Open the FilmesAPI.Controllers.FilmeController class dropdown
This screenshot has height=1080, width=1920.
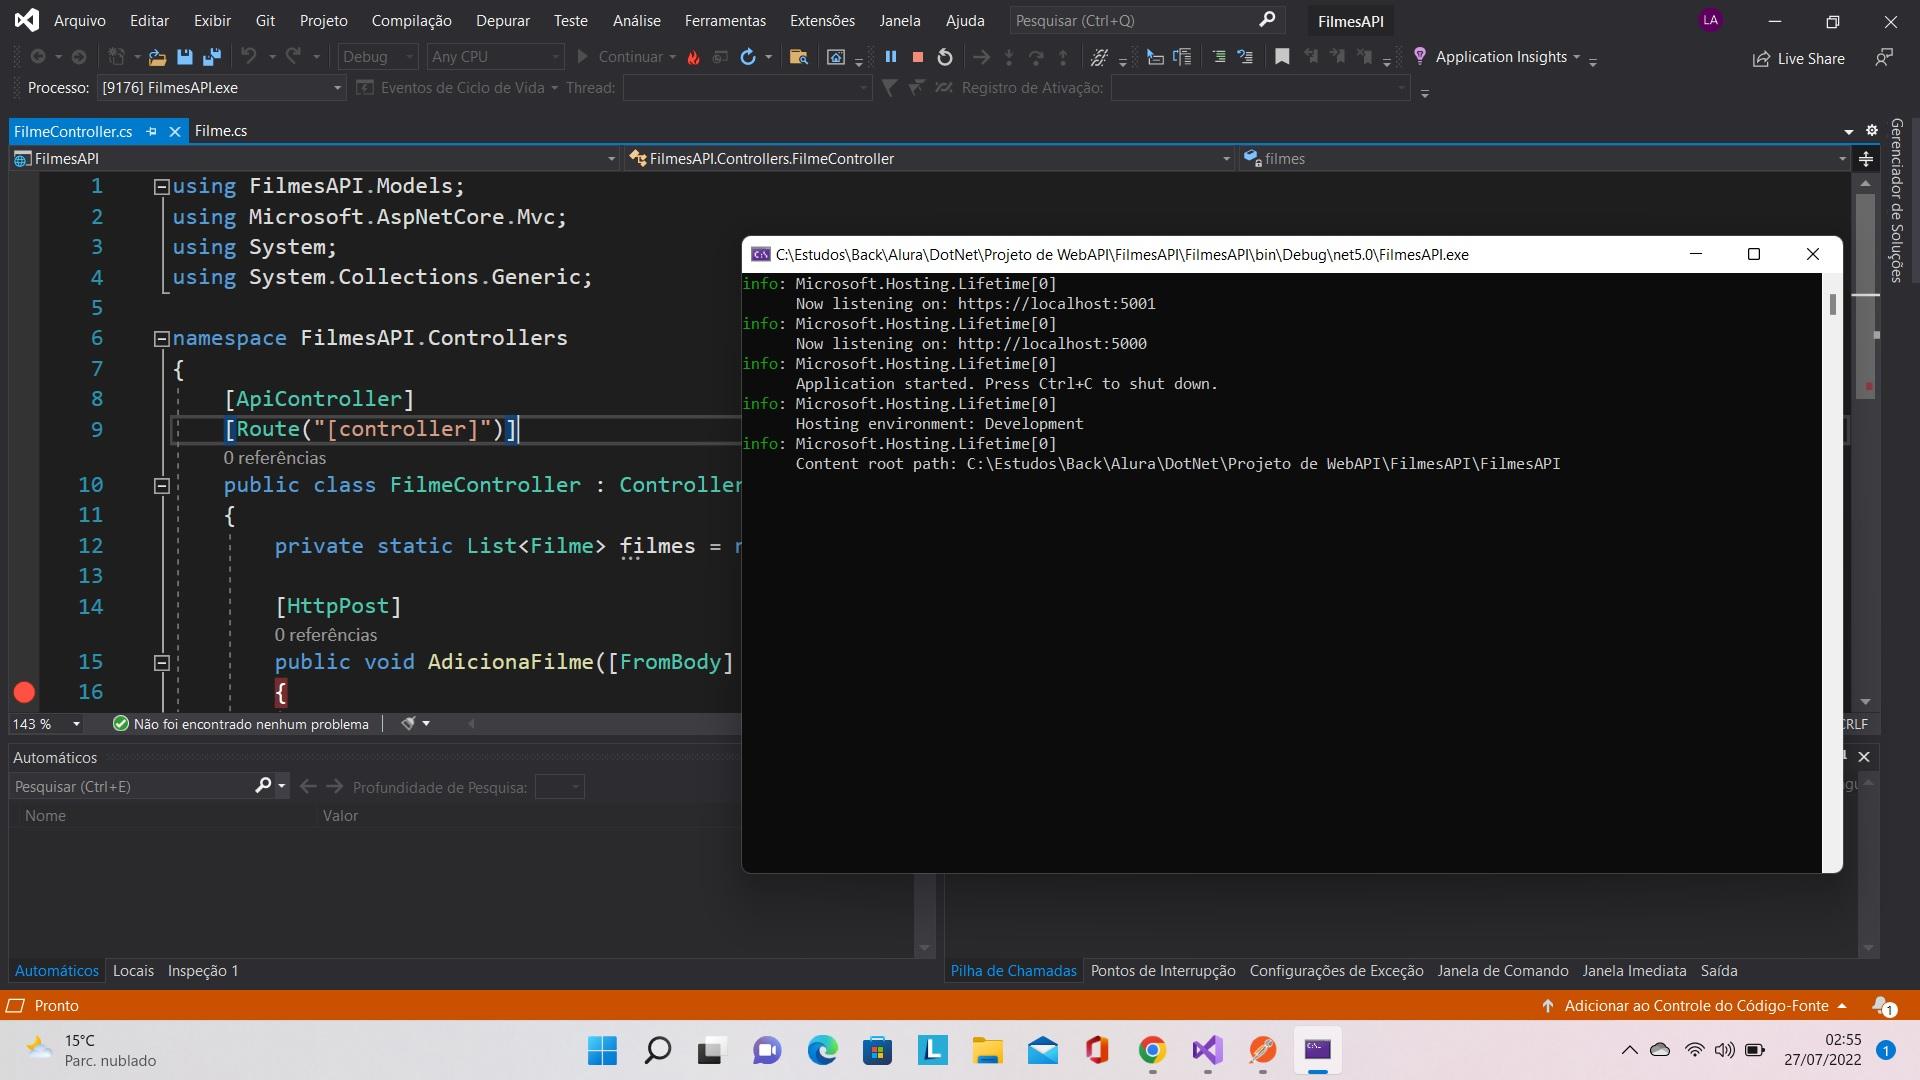tap(1226, 159)
